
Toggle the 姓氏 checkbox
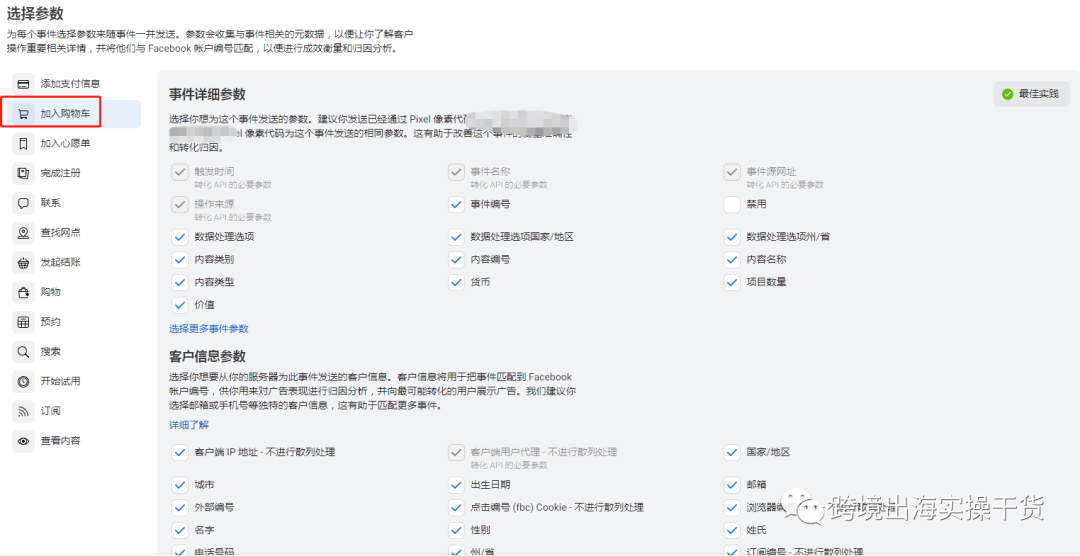pyautogui.click(x=732, y=530)
